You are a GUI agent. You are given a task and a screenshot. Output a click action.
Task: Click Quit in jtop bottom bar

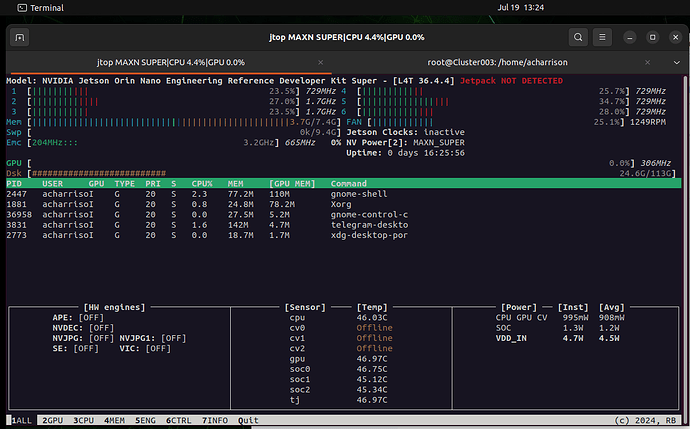248,420
